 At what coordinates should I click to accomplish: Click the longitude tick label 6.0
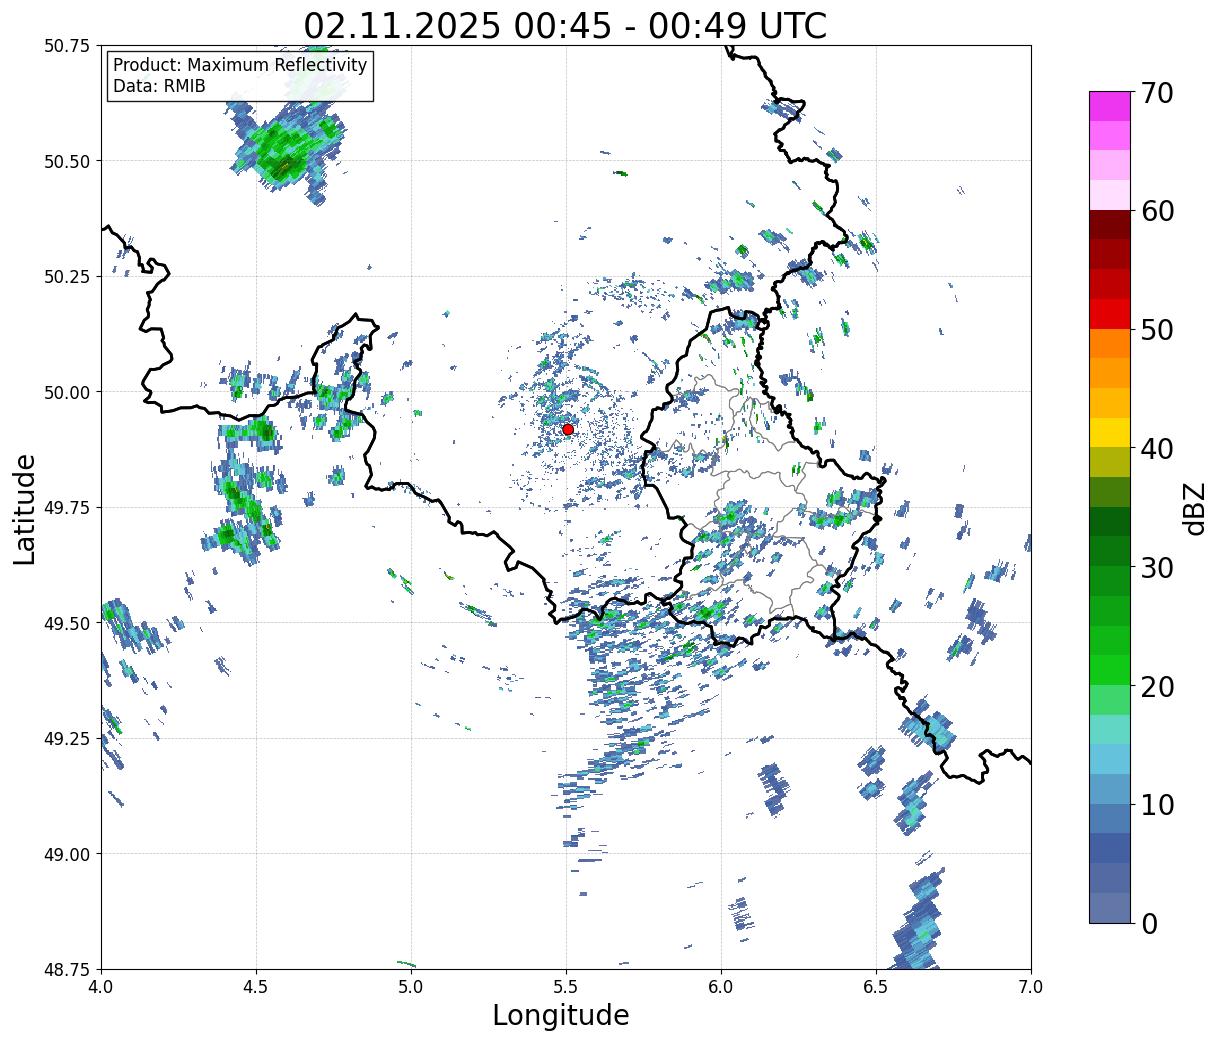pos(721,987)
